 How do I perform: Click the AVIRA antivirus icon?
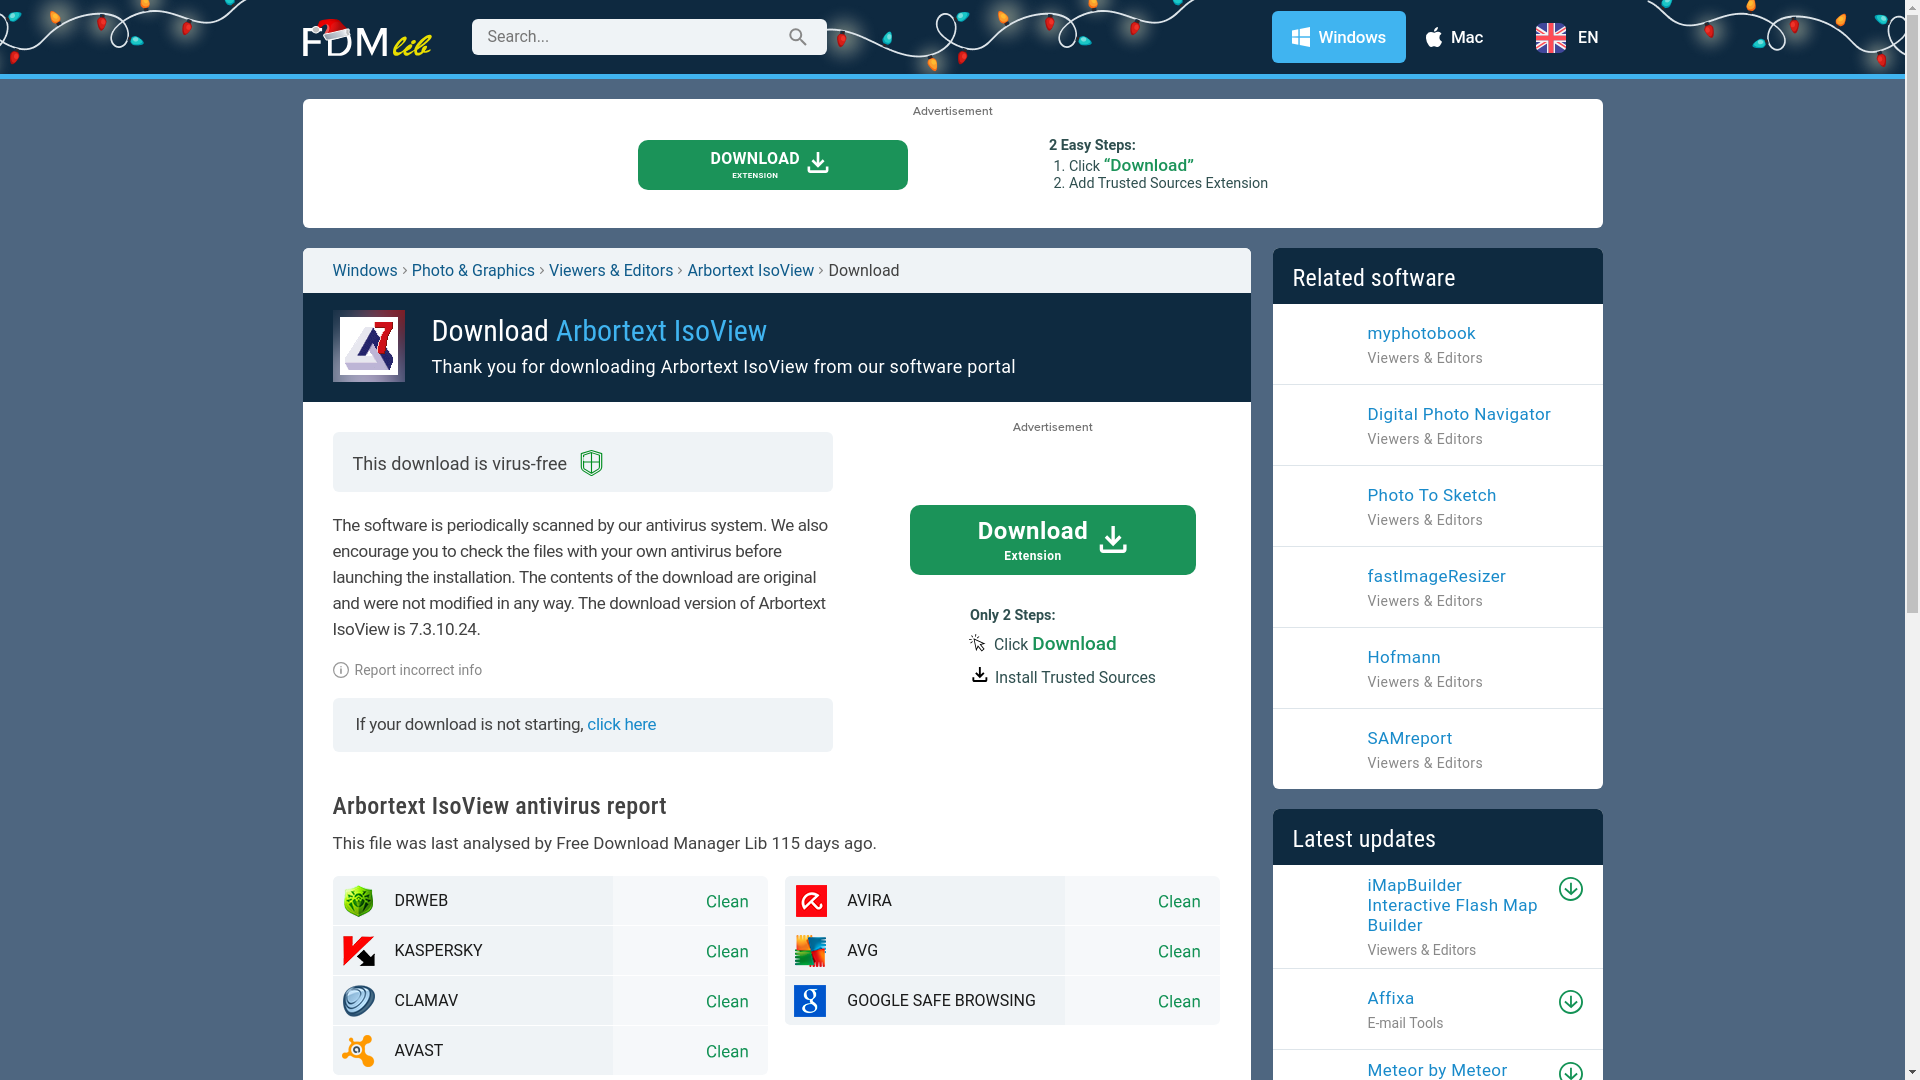coord(811,901)
